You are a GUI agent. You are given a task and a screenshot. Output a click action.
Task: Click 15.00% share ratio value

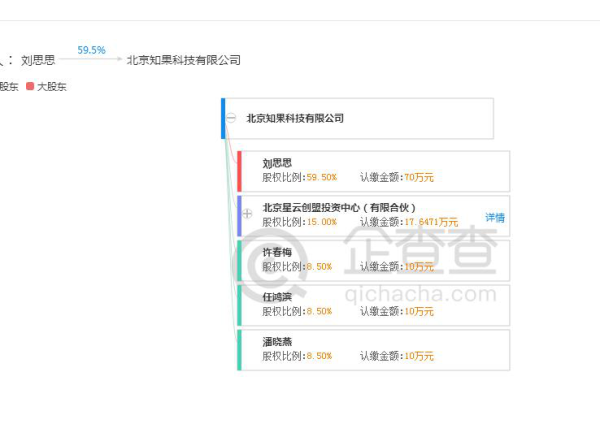[x=322, y=222]
